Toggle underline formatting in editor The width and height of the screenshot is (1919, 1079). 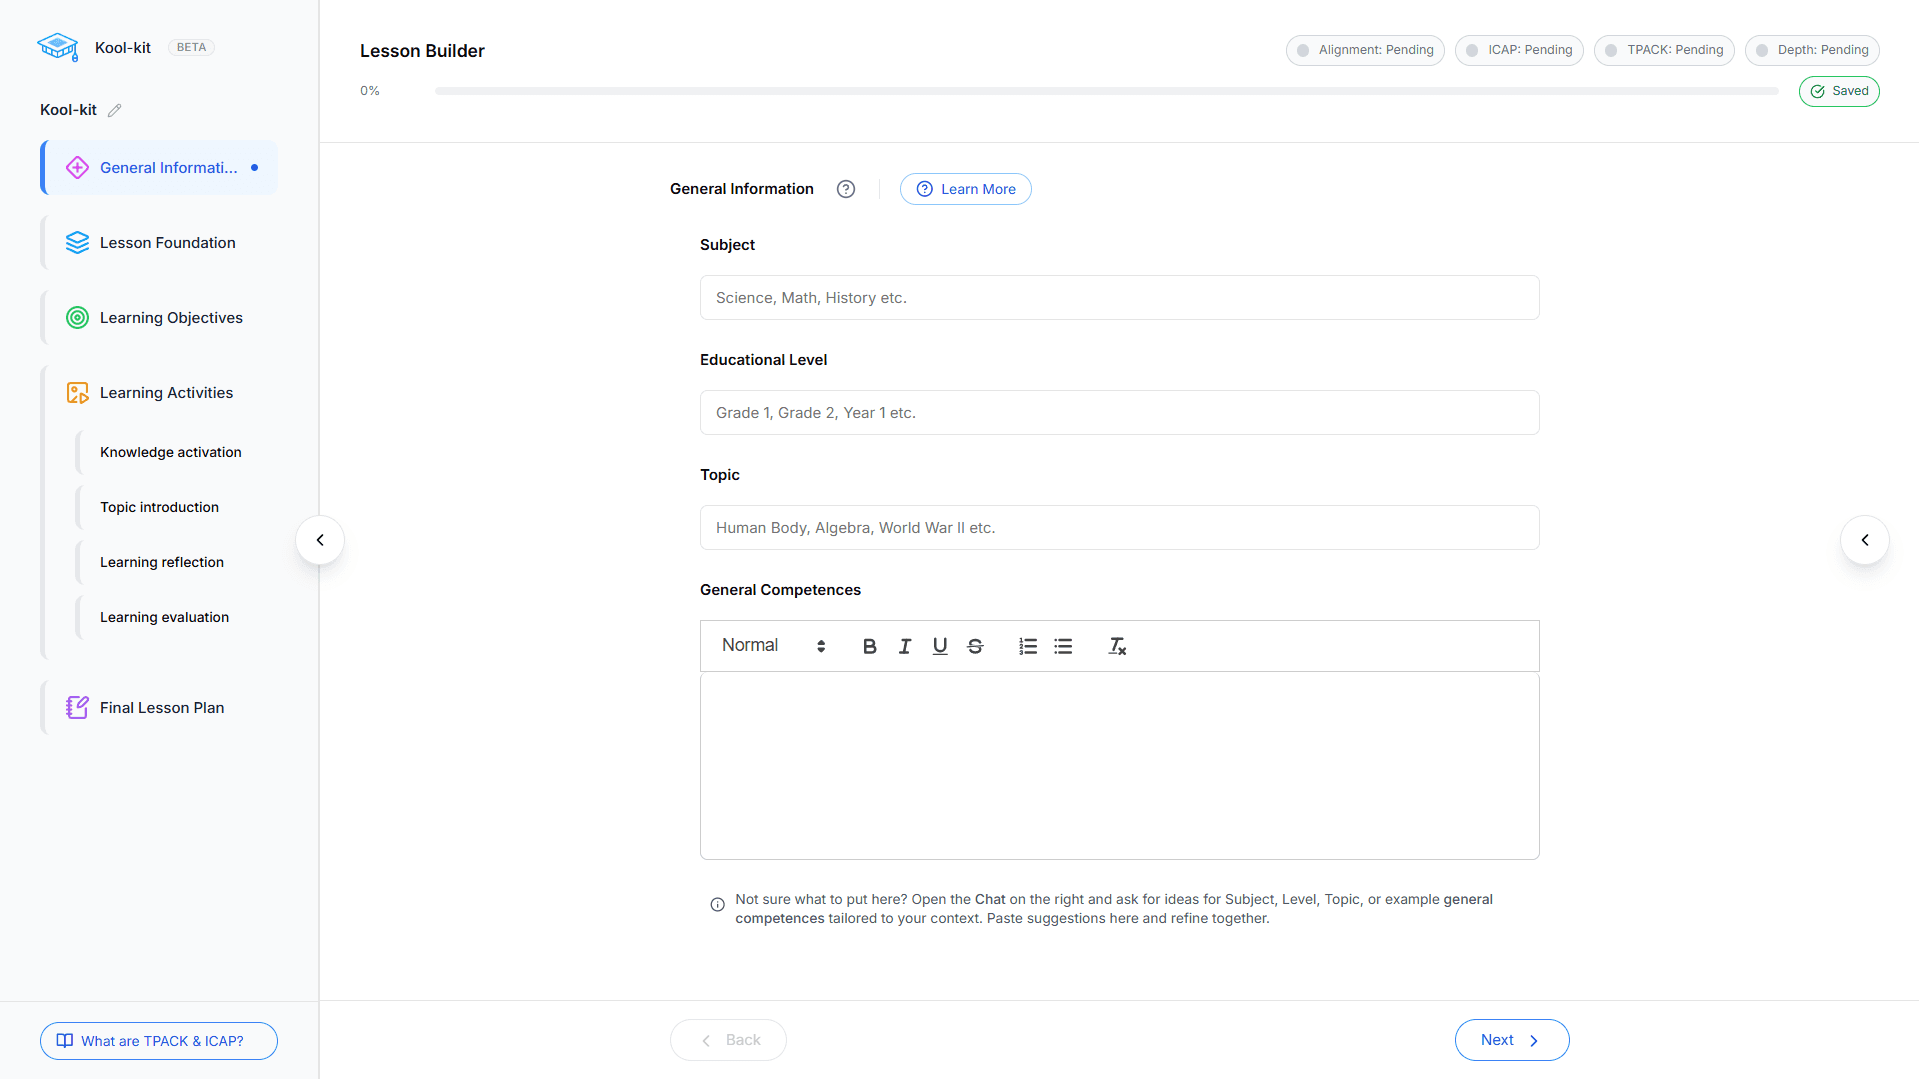point(939,646)
